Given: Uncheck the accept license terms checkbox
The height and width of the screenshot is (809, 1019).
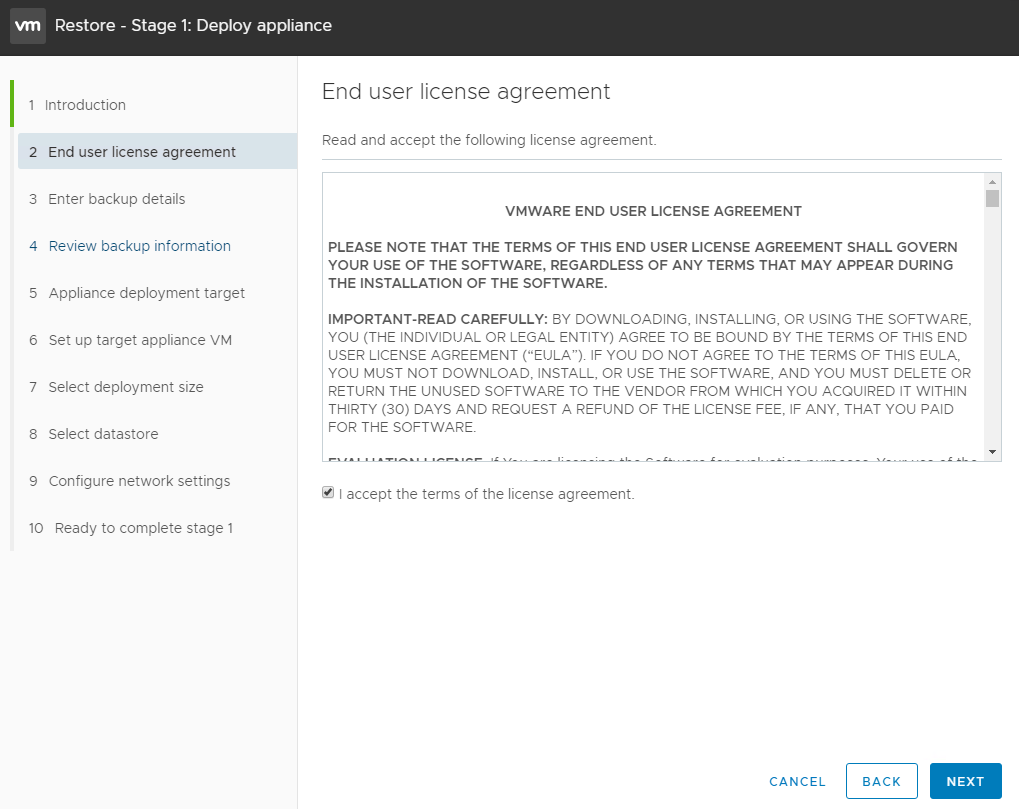Looking at the screenshot, I should [328, 493].
